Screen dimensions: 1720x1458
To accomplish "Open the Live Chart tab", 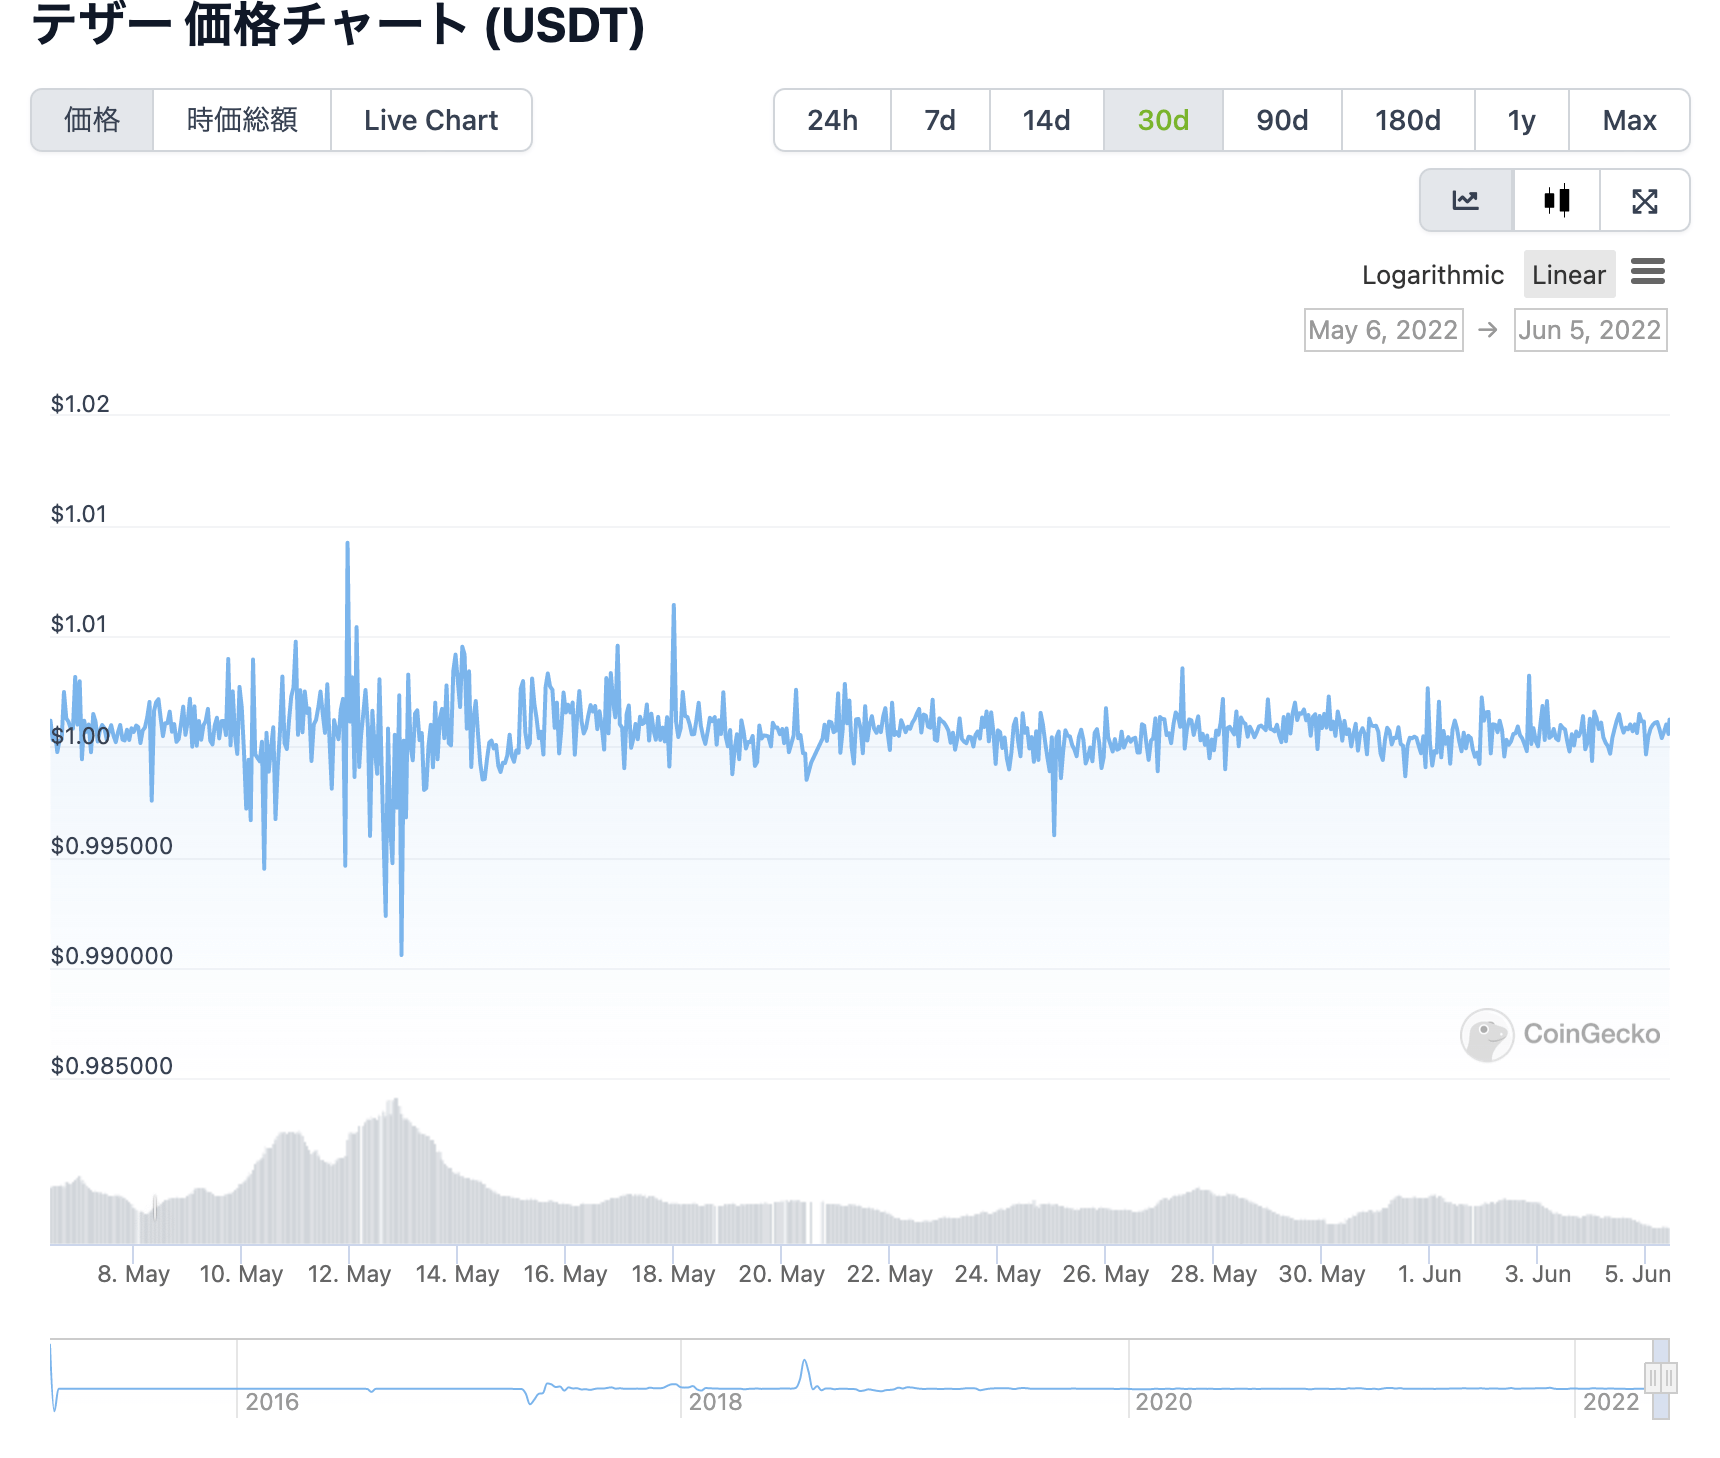I will [431, 120].
